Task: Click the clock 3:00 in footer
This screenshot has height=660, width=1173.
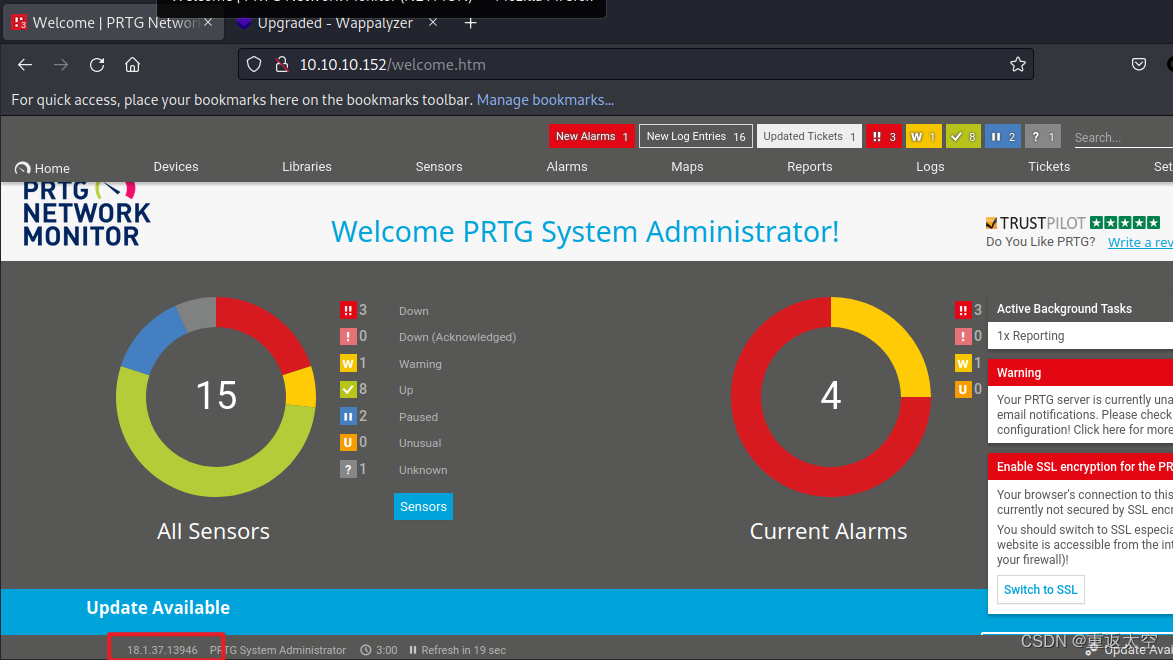Action: [x=379, y=650]
